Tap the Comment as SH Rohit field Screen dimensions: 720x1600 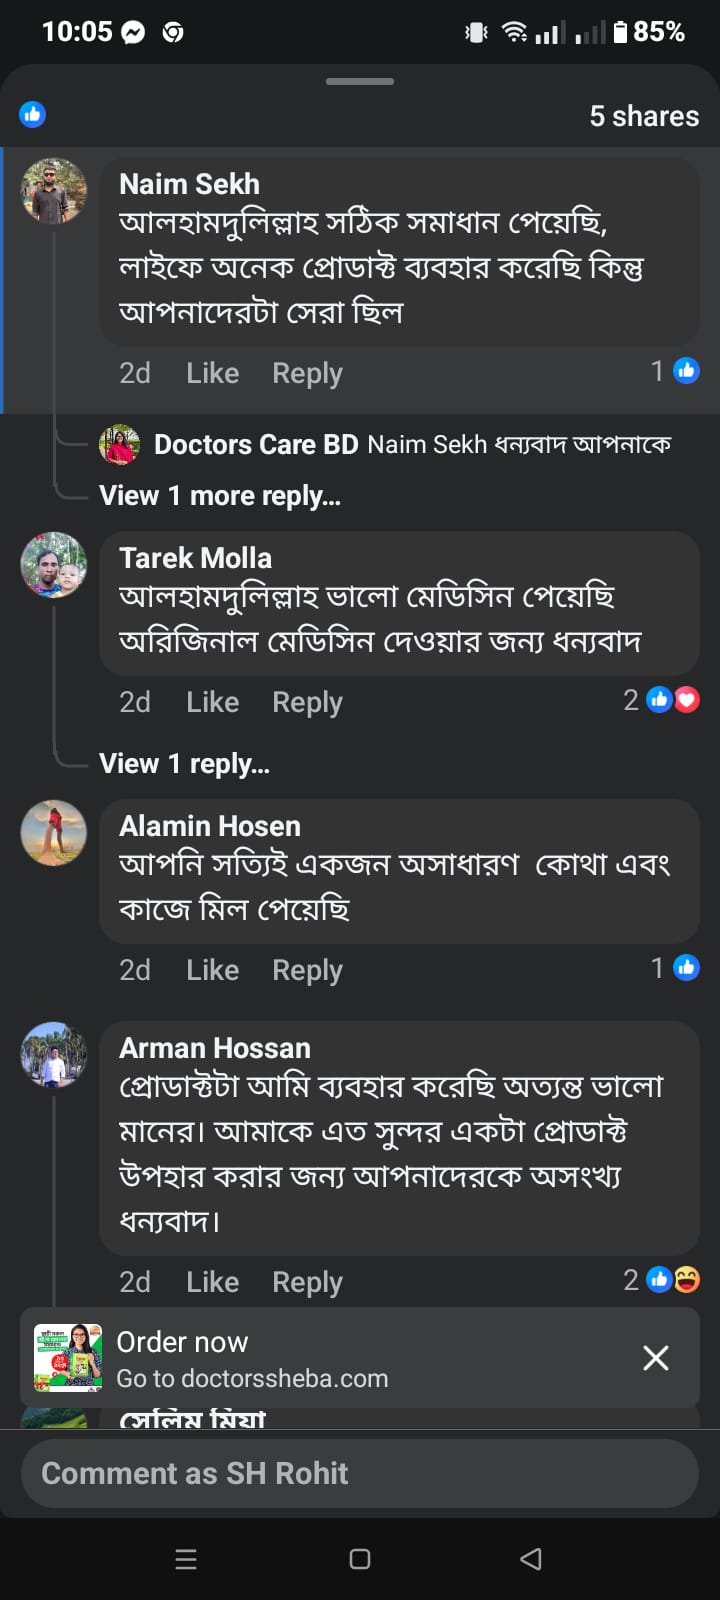coord(360,1473)
